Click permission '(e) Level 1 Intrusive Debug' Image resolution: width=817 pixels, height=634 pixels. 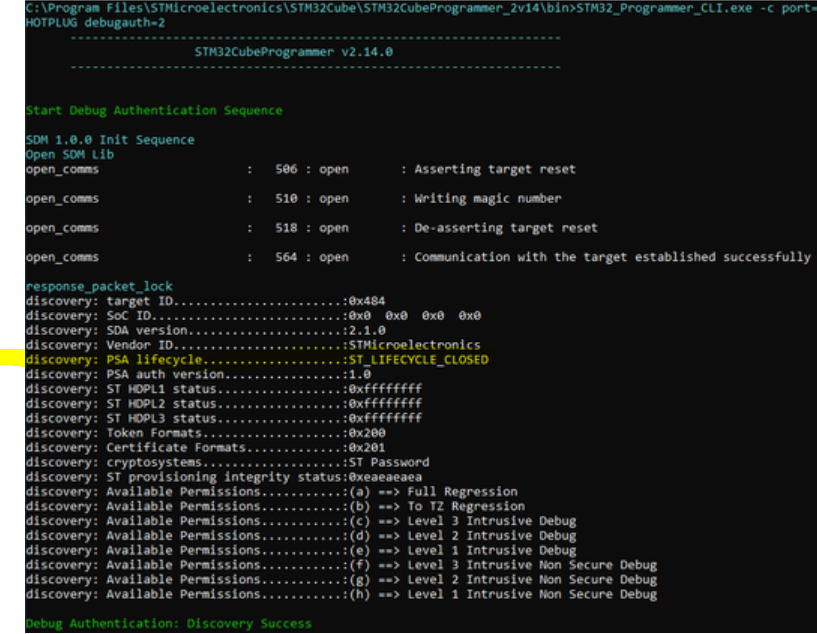(462, 550)
